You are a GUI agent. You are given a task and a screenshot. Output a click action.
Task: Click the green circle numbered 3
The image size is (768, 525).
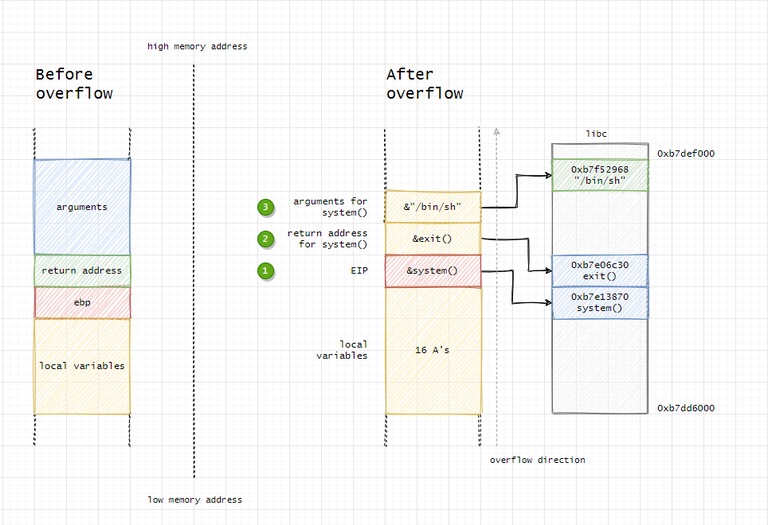[x=265, y=208]
